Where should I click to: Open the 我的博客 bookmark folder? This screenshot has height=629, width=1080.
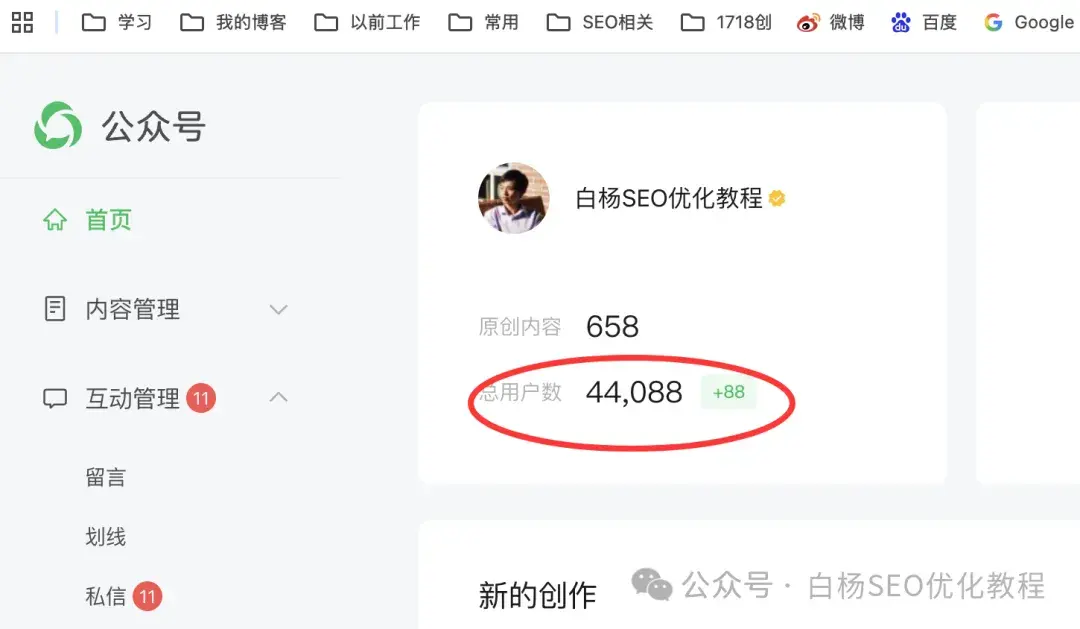click(x=233, y=23)
